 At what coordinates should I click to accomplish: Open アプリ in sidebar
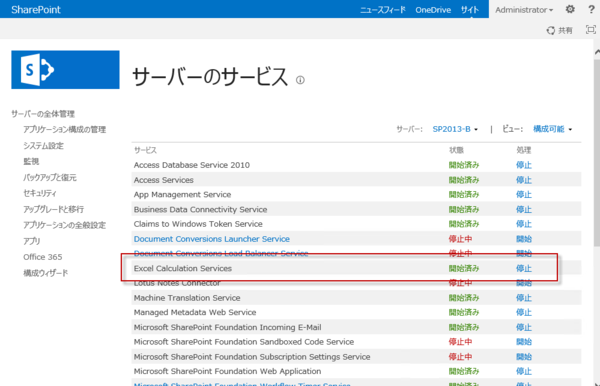pos(32,241)
